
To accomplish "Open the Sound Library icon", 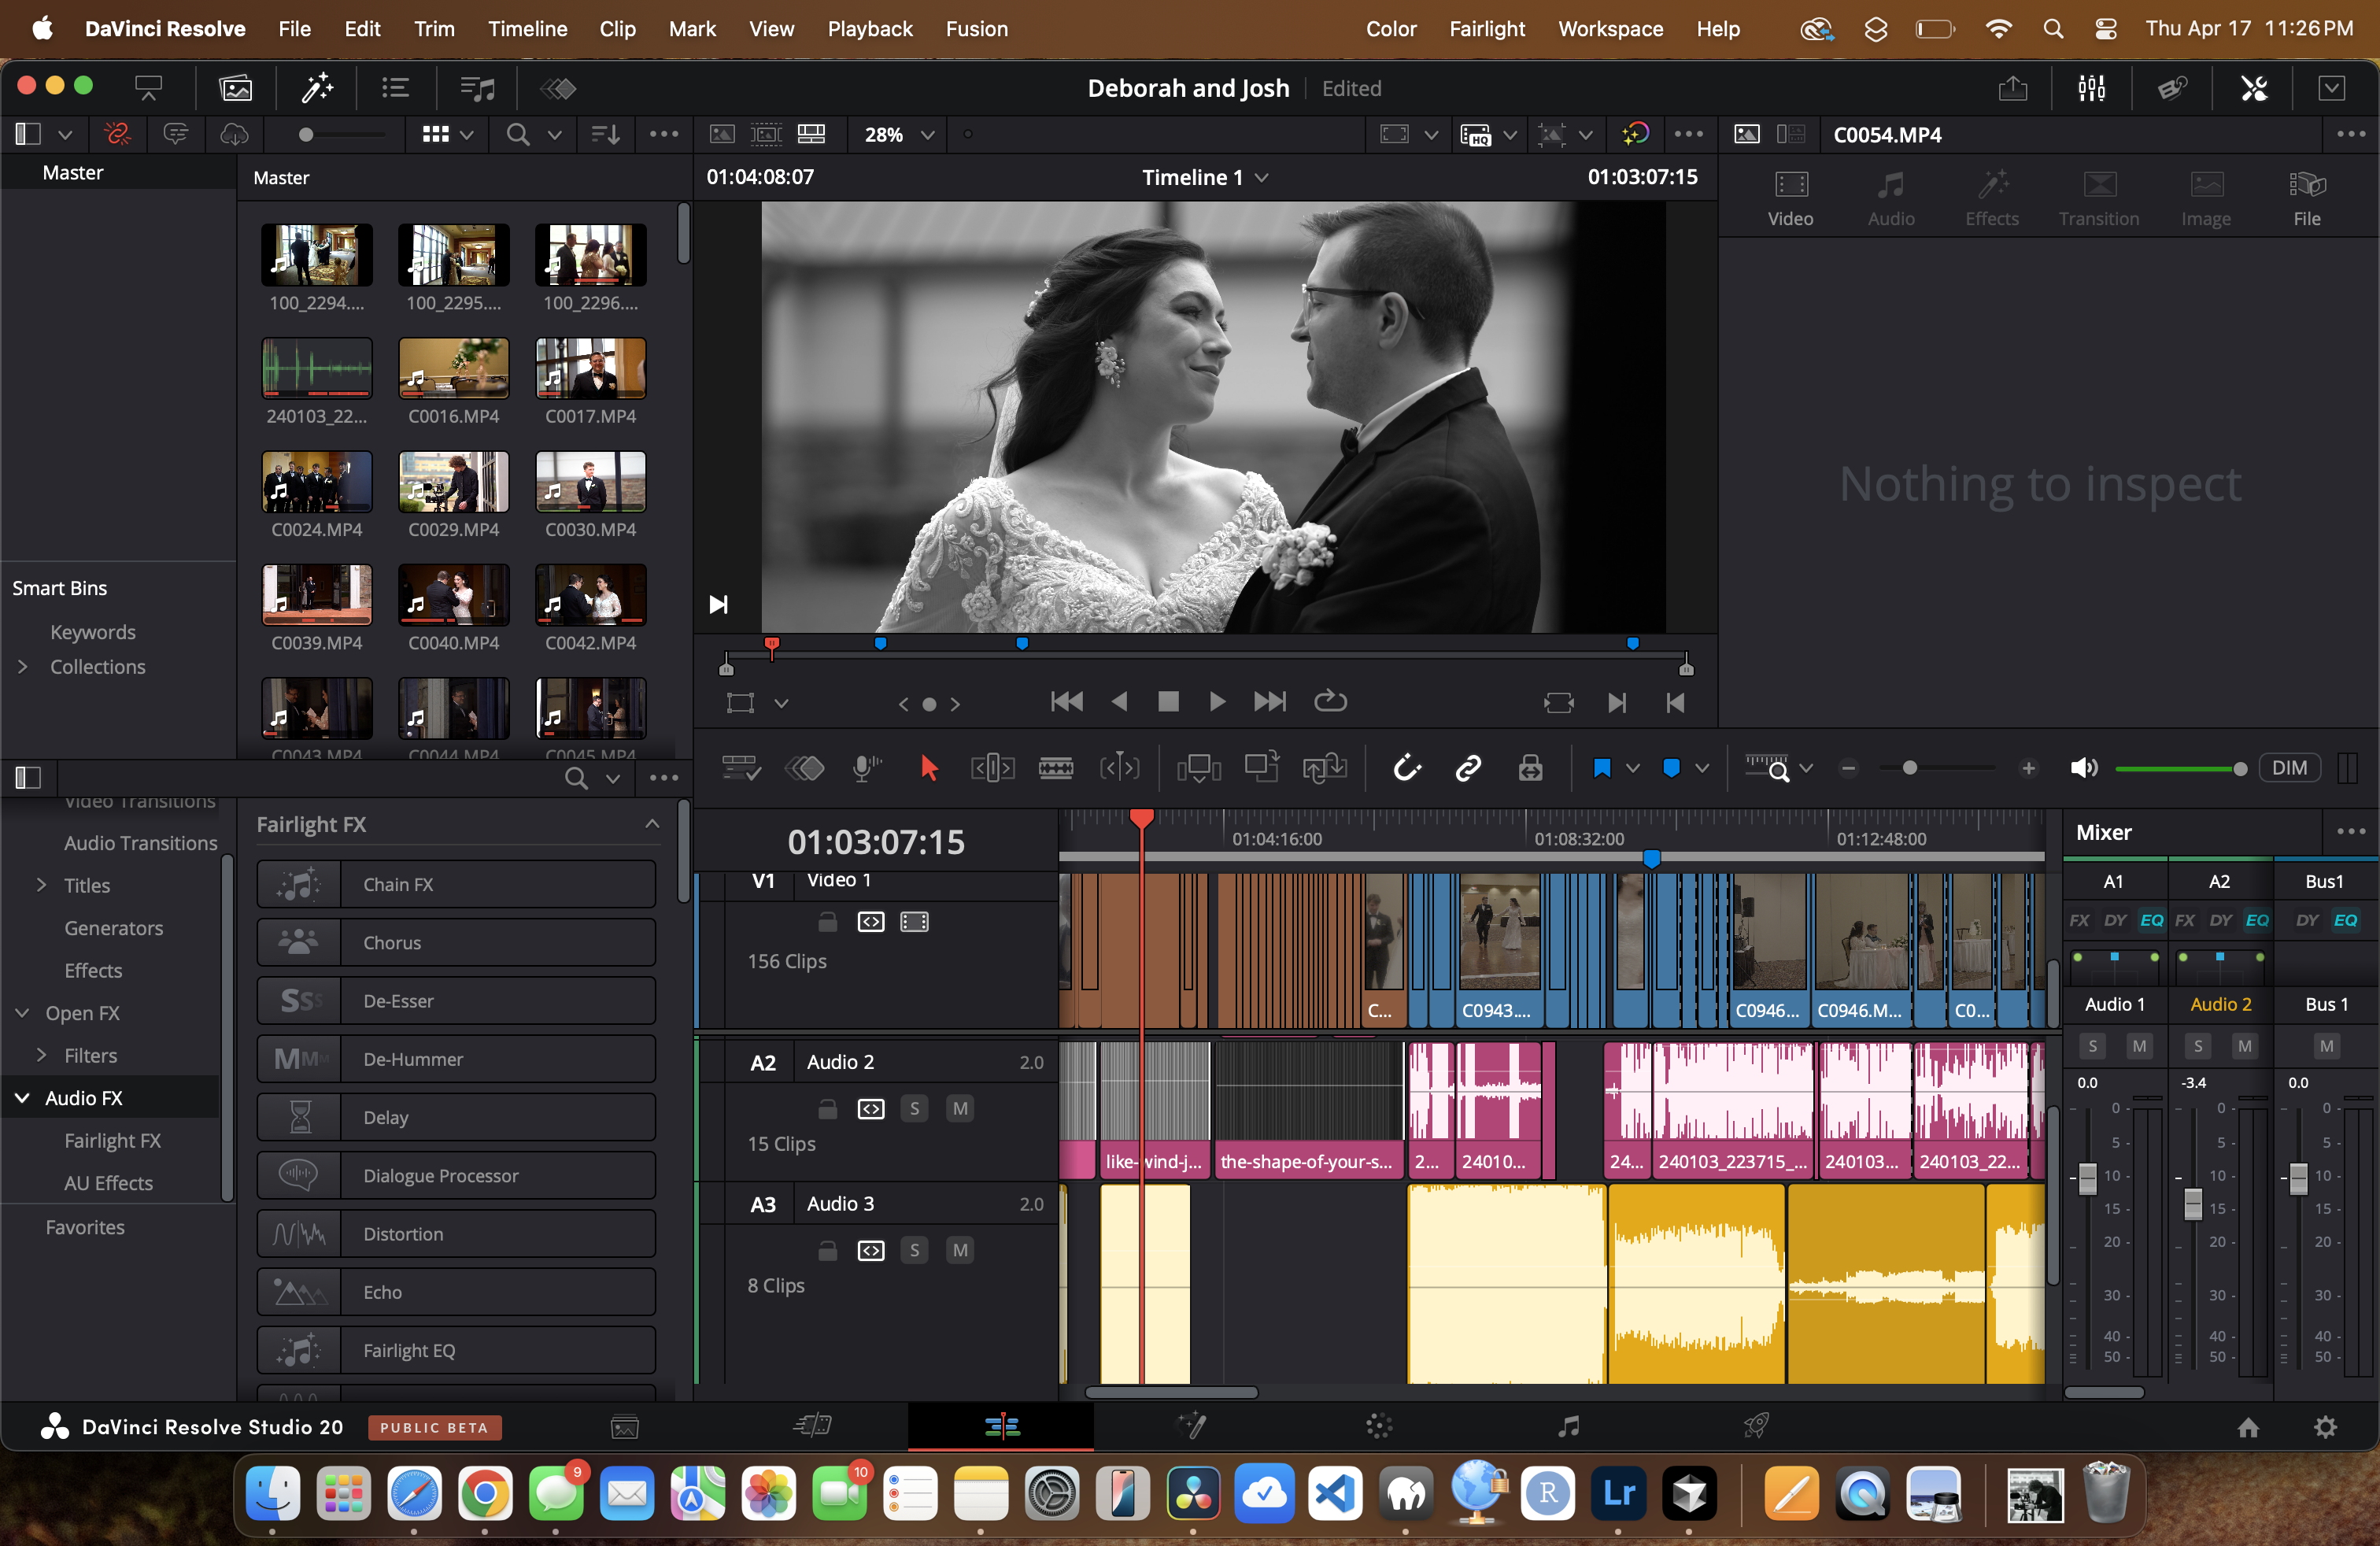I will pos(477,89).
